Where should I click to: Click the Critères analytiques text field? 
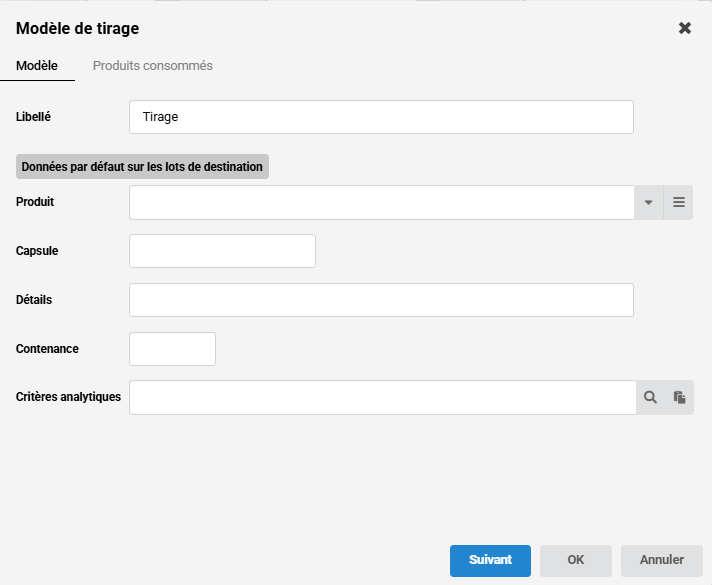(382, 397)
